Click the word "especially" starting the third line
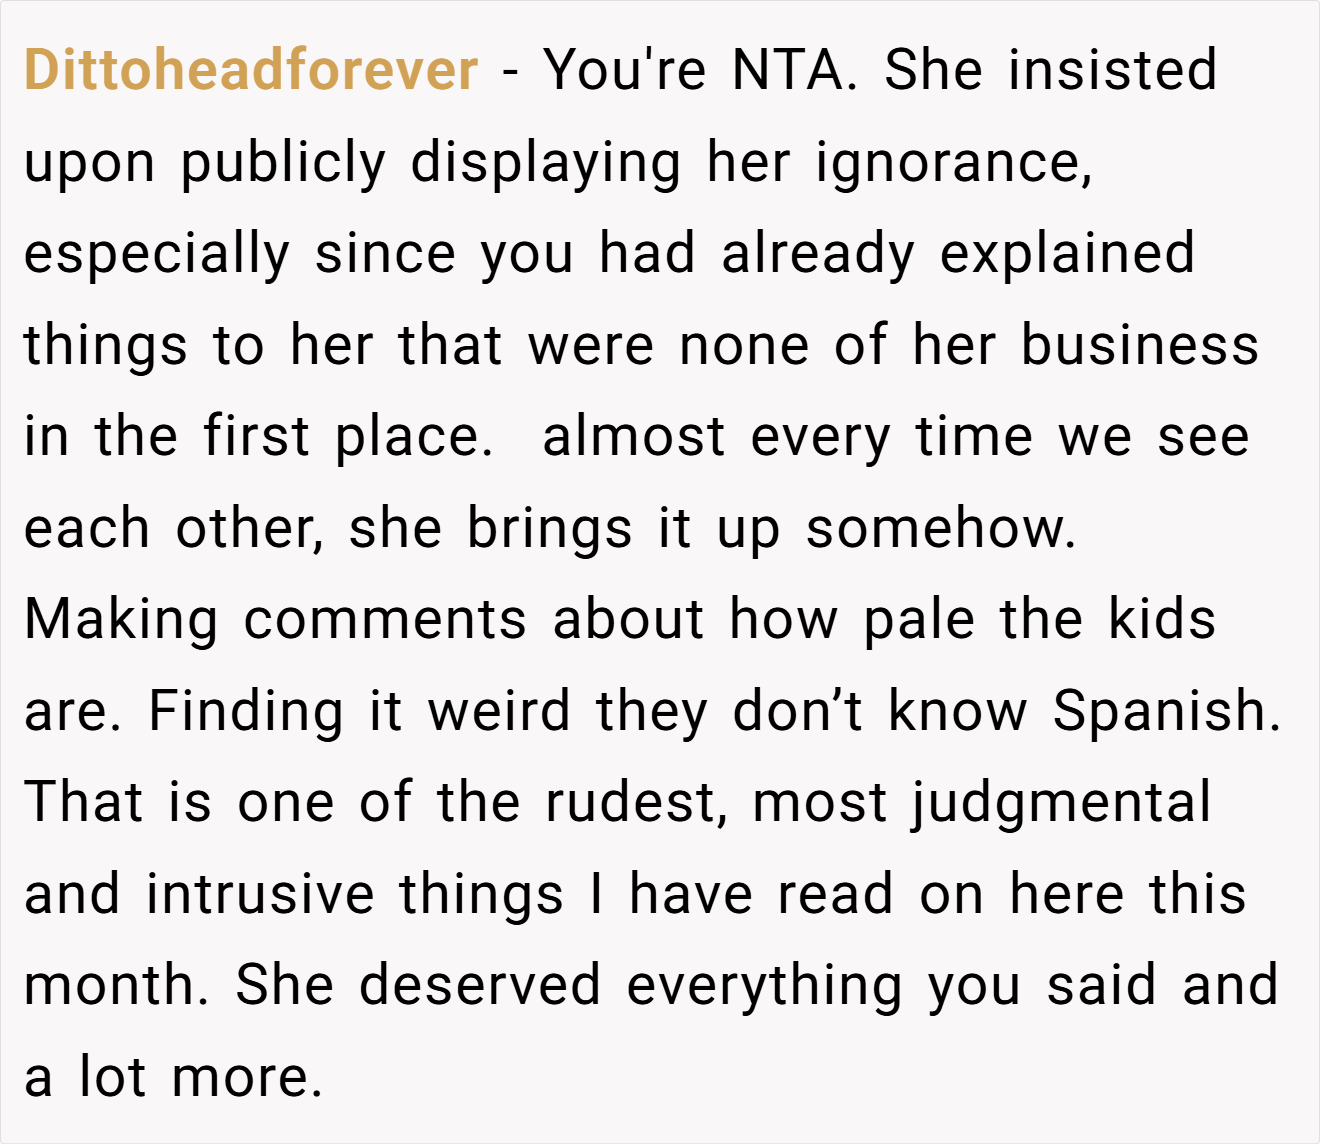1320x1144 pixels. (x=156, y=254)
